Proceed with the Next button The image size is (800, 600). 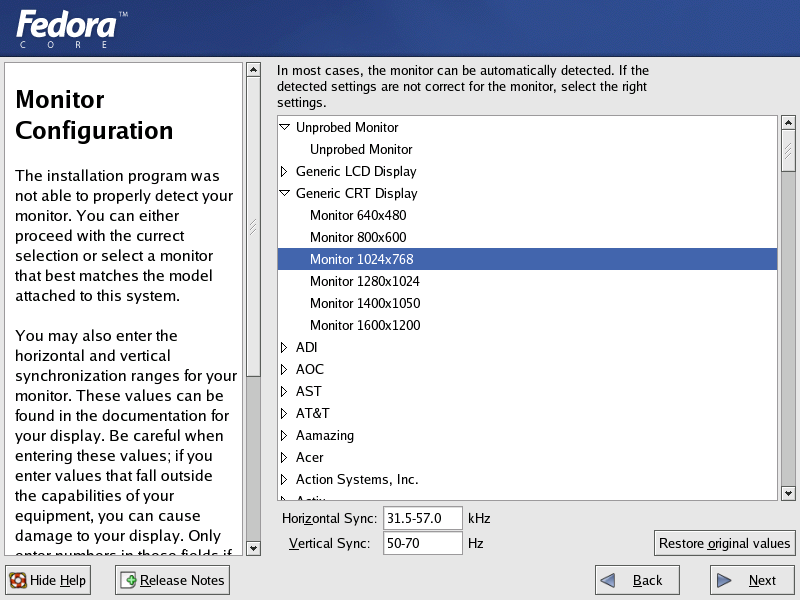(752, 580)
